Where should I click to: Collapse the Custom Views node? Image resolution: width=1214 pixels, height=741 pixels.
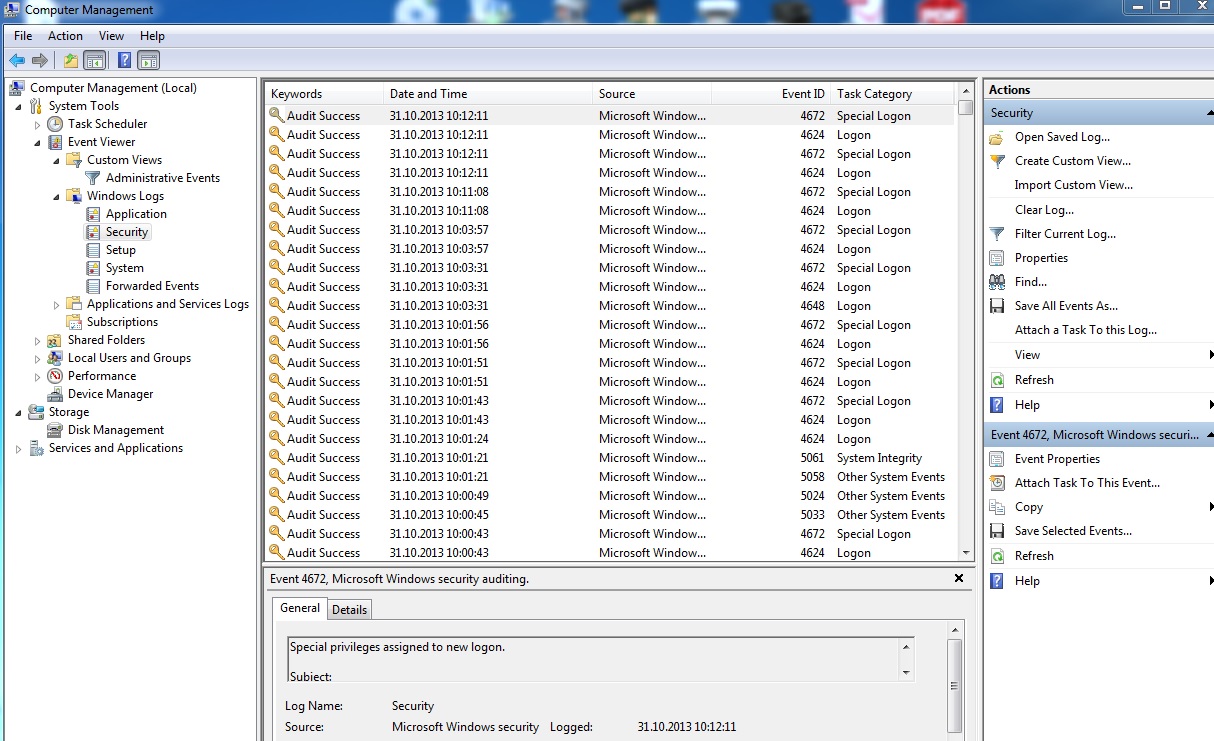click(x=57, y=160)
